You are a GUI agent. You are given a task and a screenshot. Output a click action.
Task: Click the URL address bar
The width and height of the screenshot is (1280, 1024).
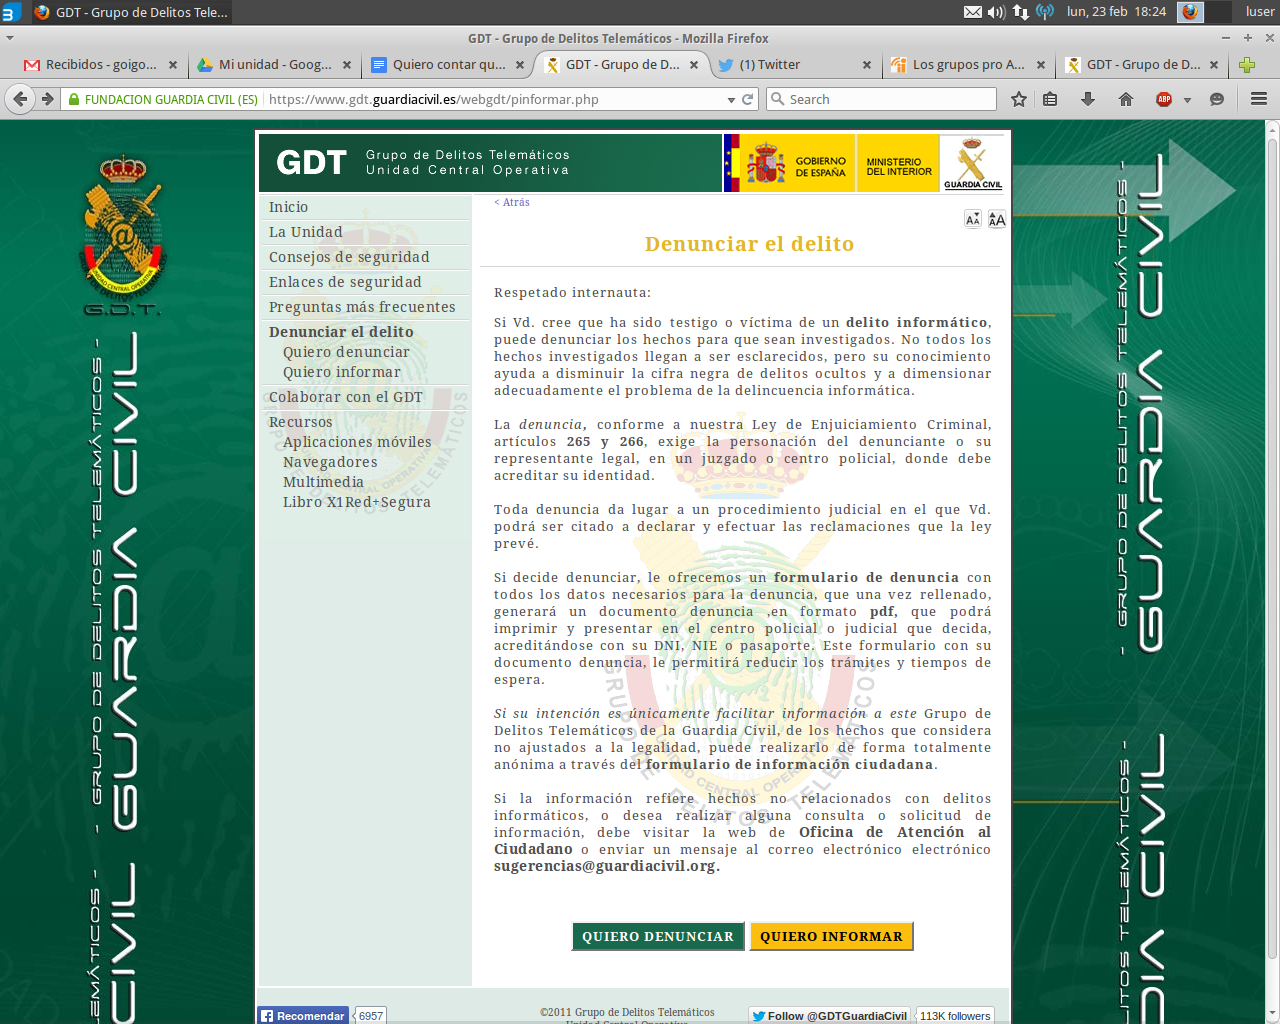497,99
